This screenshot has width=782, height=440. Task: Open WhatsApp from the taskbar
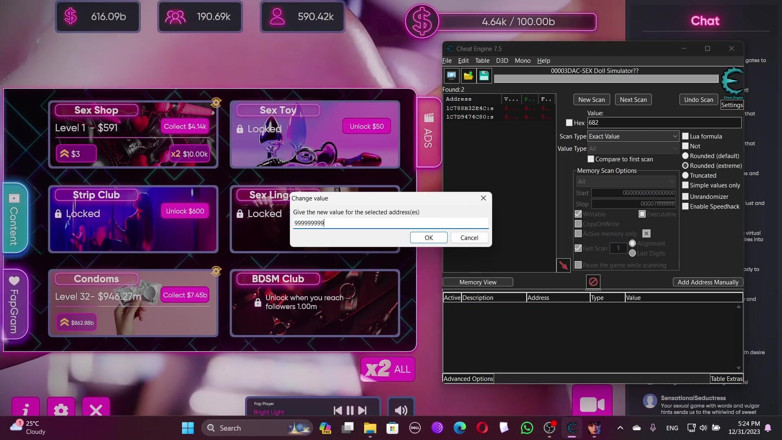[527, 428]
